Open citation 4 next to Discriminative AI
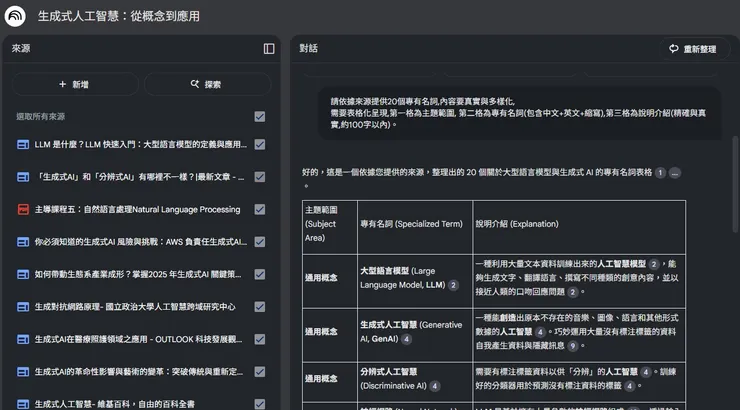 [435, 386]
